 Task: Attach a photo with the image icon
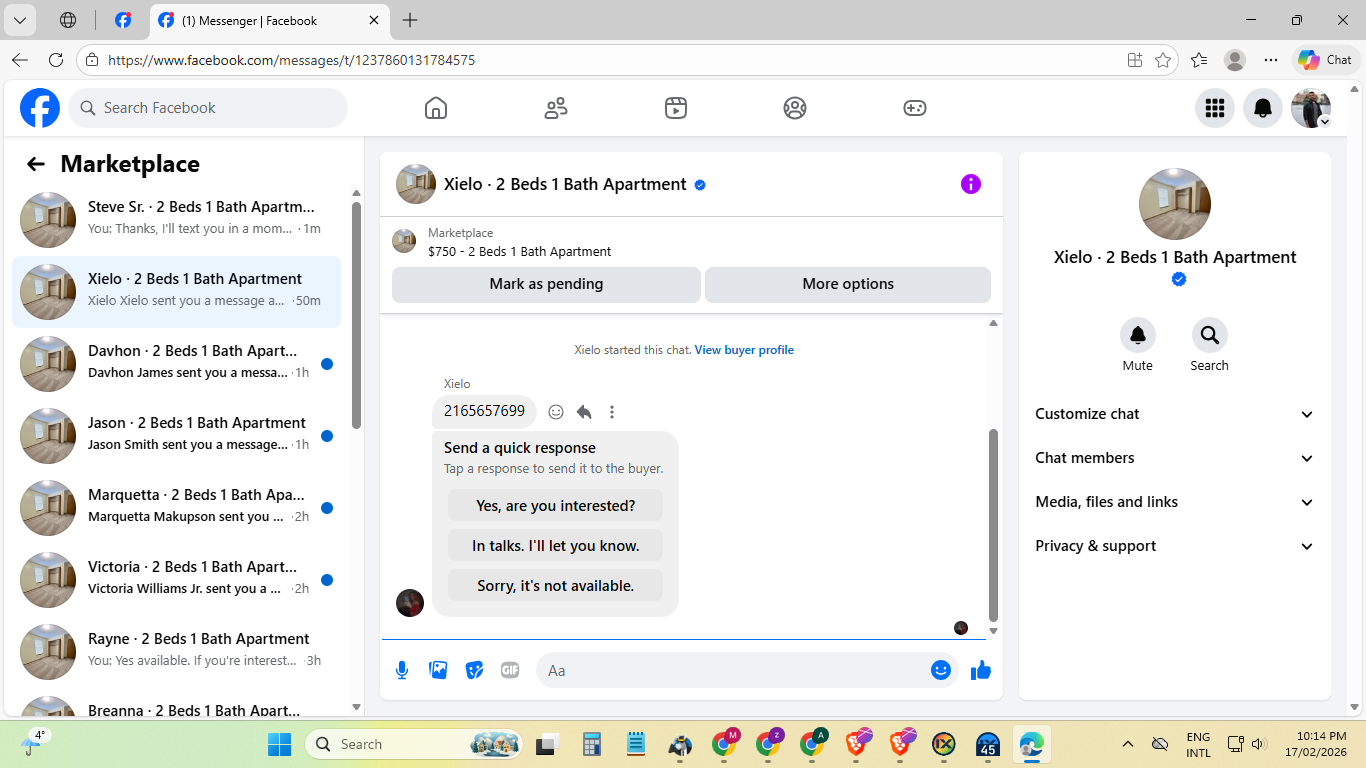438,670
